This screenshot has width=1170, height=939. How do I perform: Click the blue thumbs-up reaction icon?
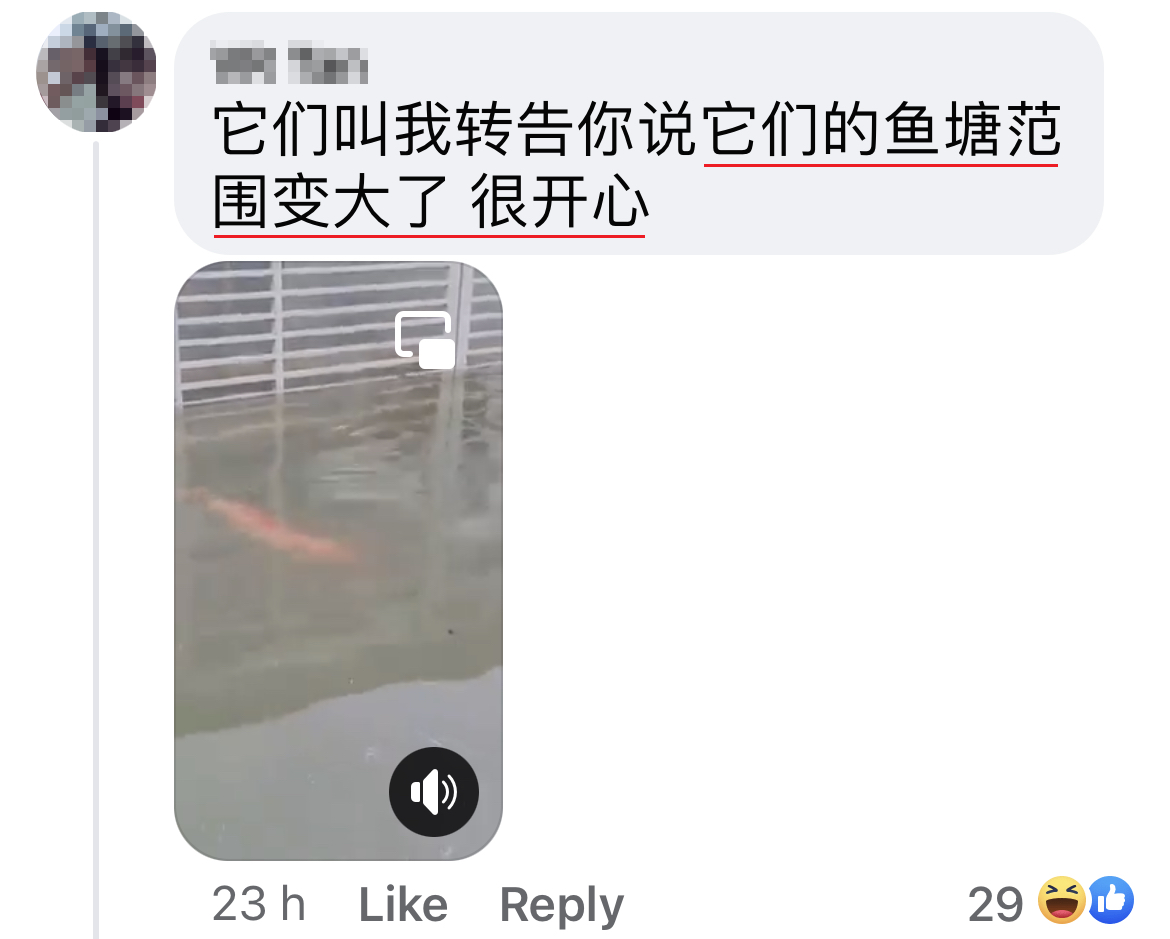point(1111,900)
